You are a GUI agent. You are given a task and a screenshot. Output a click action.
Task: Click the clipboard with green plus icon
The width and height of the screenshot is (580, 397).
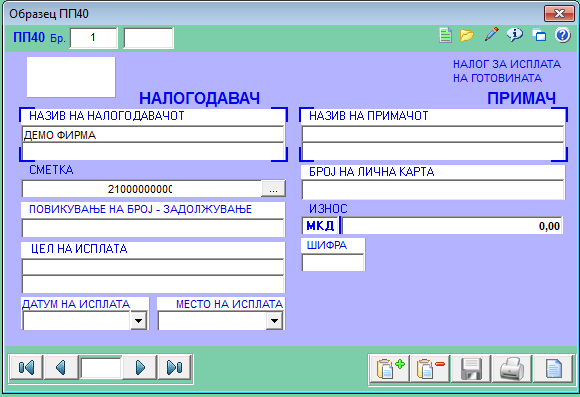coord(390,369)
